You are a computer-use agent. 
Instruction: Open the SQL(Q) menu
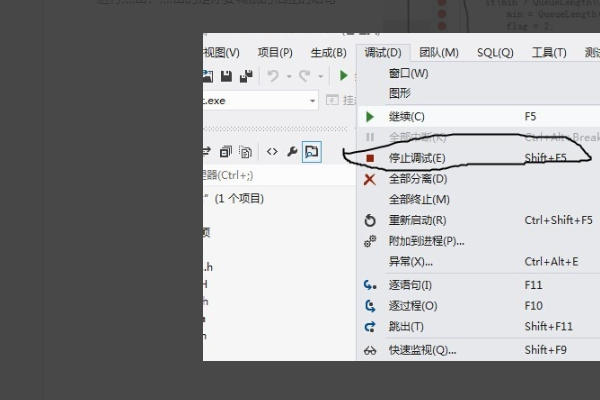tap(495, 52)
